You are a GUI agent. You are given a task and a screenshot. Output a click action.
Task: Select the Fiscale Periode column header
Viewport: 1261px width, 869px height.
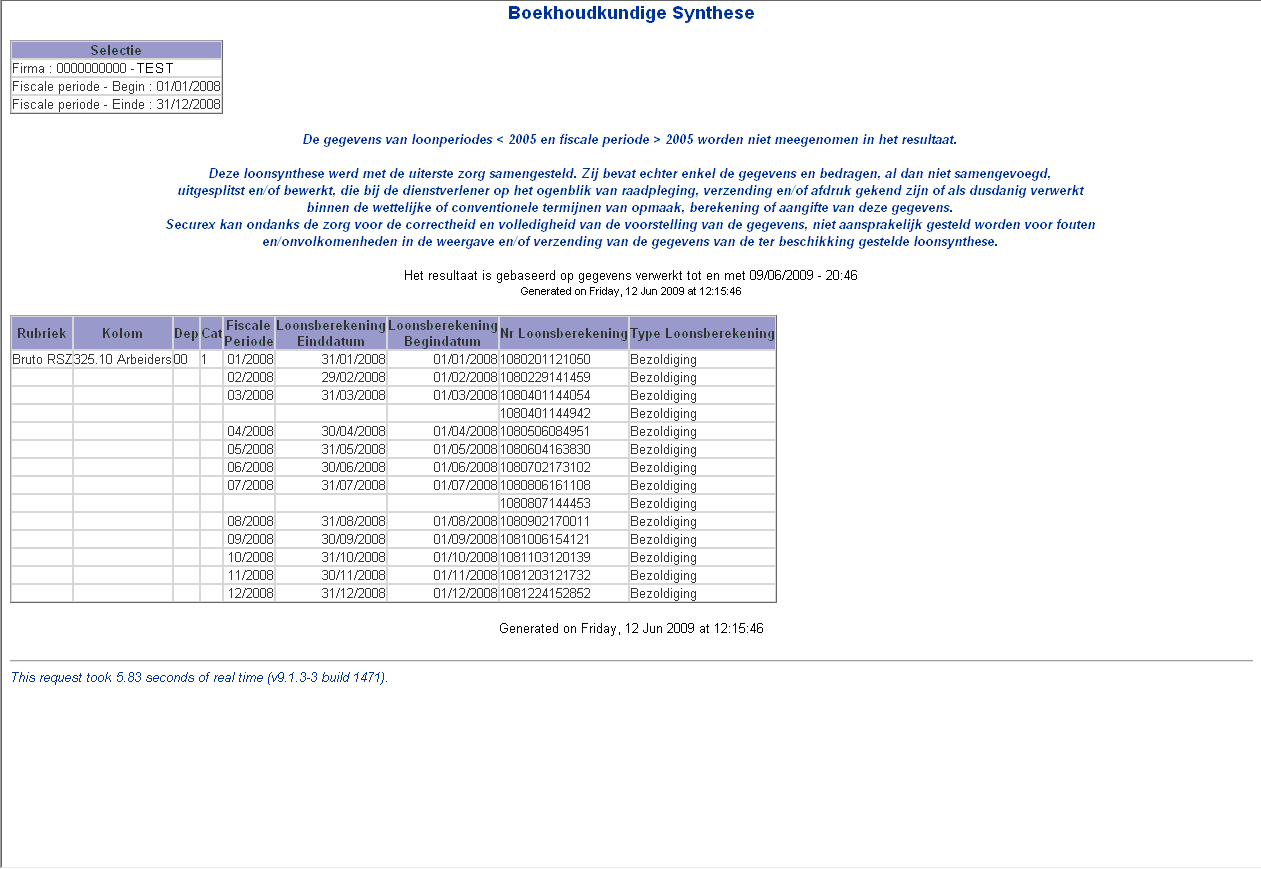pos(249,333)
